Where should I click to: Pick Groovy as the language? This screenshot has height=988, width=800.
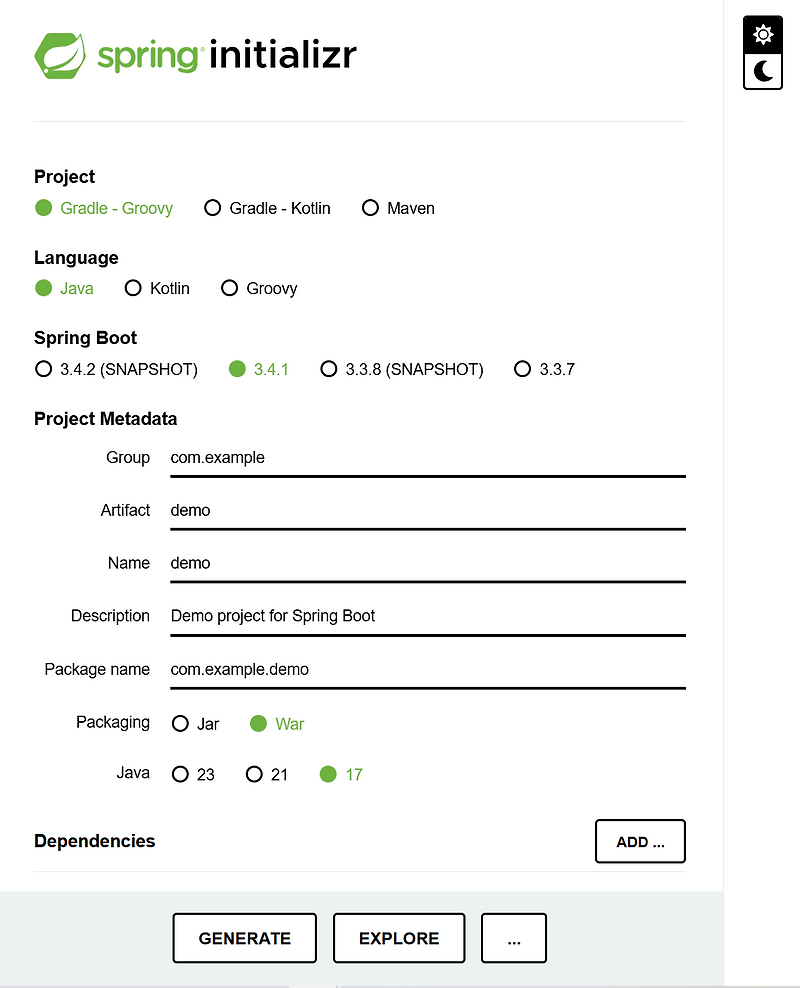coord(229,288)
